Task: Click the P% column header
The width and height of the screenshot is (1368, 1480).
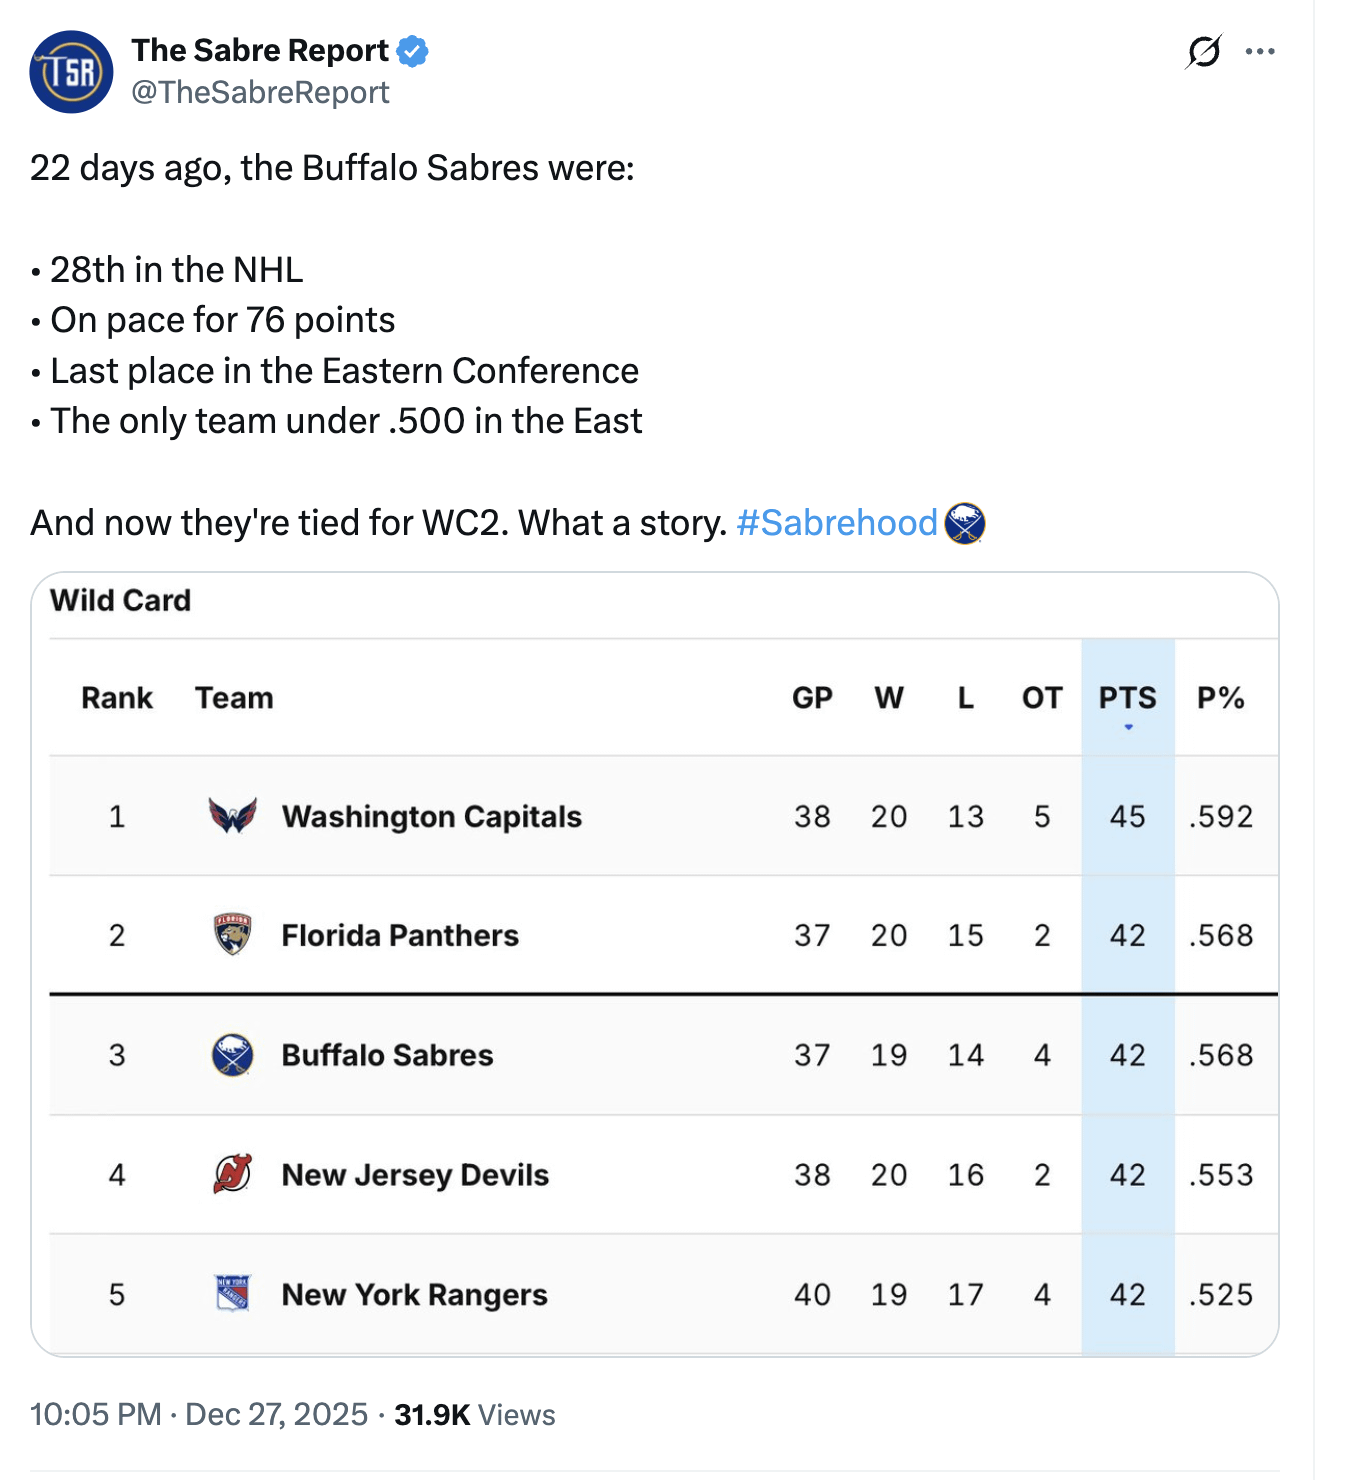Action: (1220, 698)
